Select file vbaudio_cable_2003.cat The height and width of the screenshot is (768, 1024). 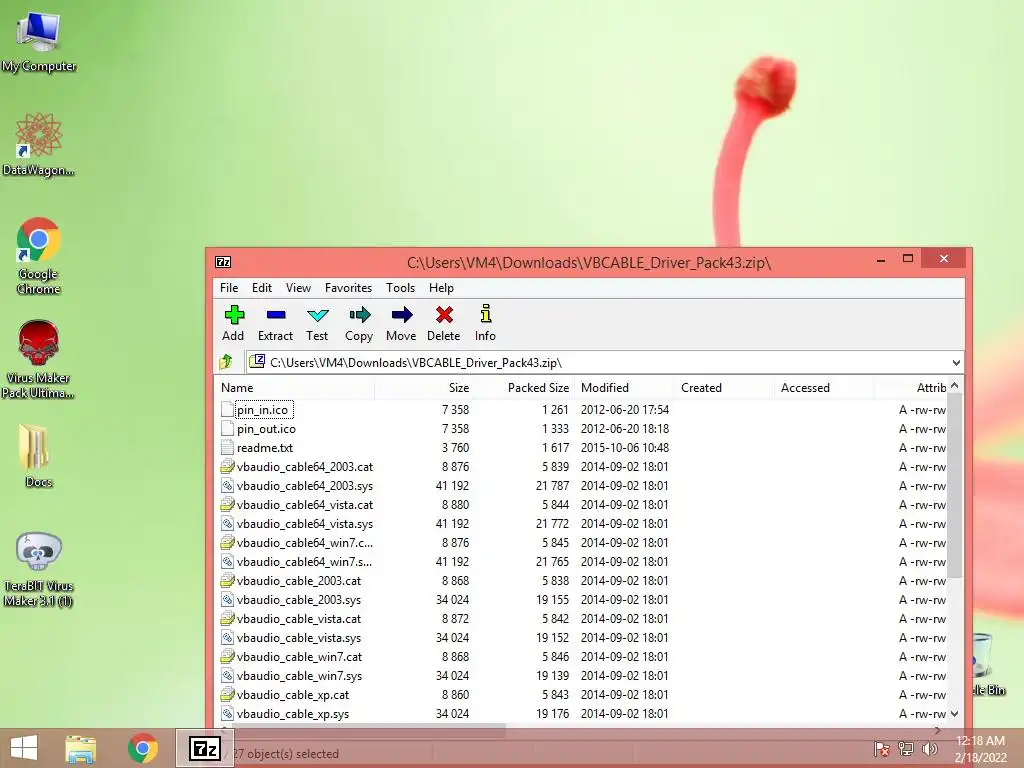tap(299, 581)
